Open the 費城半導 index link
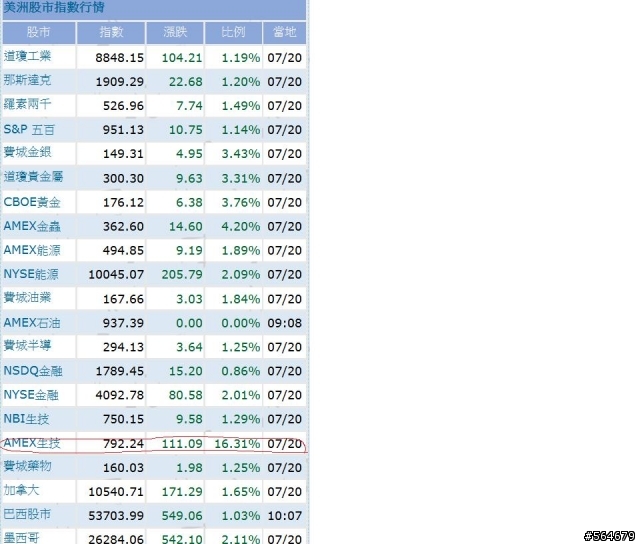This screenshot has height=544, width=640. pos(27,346)
